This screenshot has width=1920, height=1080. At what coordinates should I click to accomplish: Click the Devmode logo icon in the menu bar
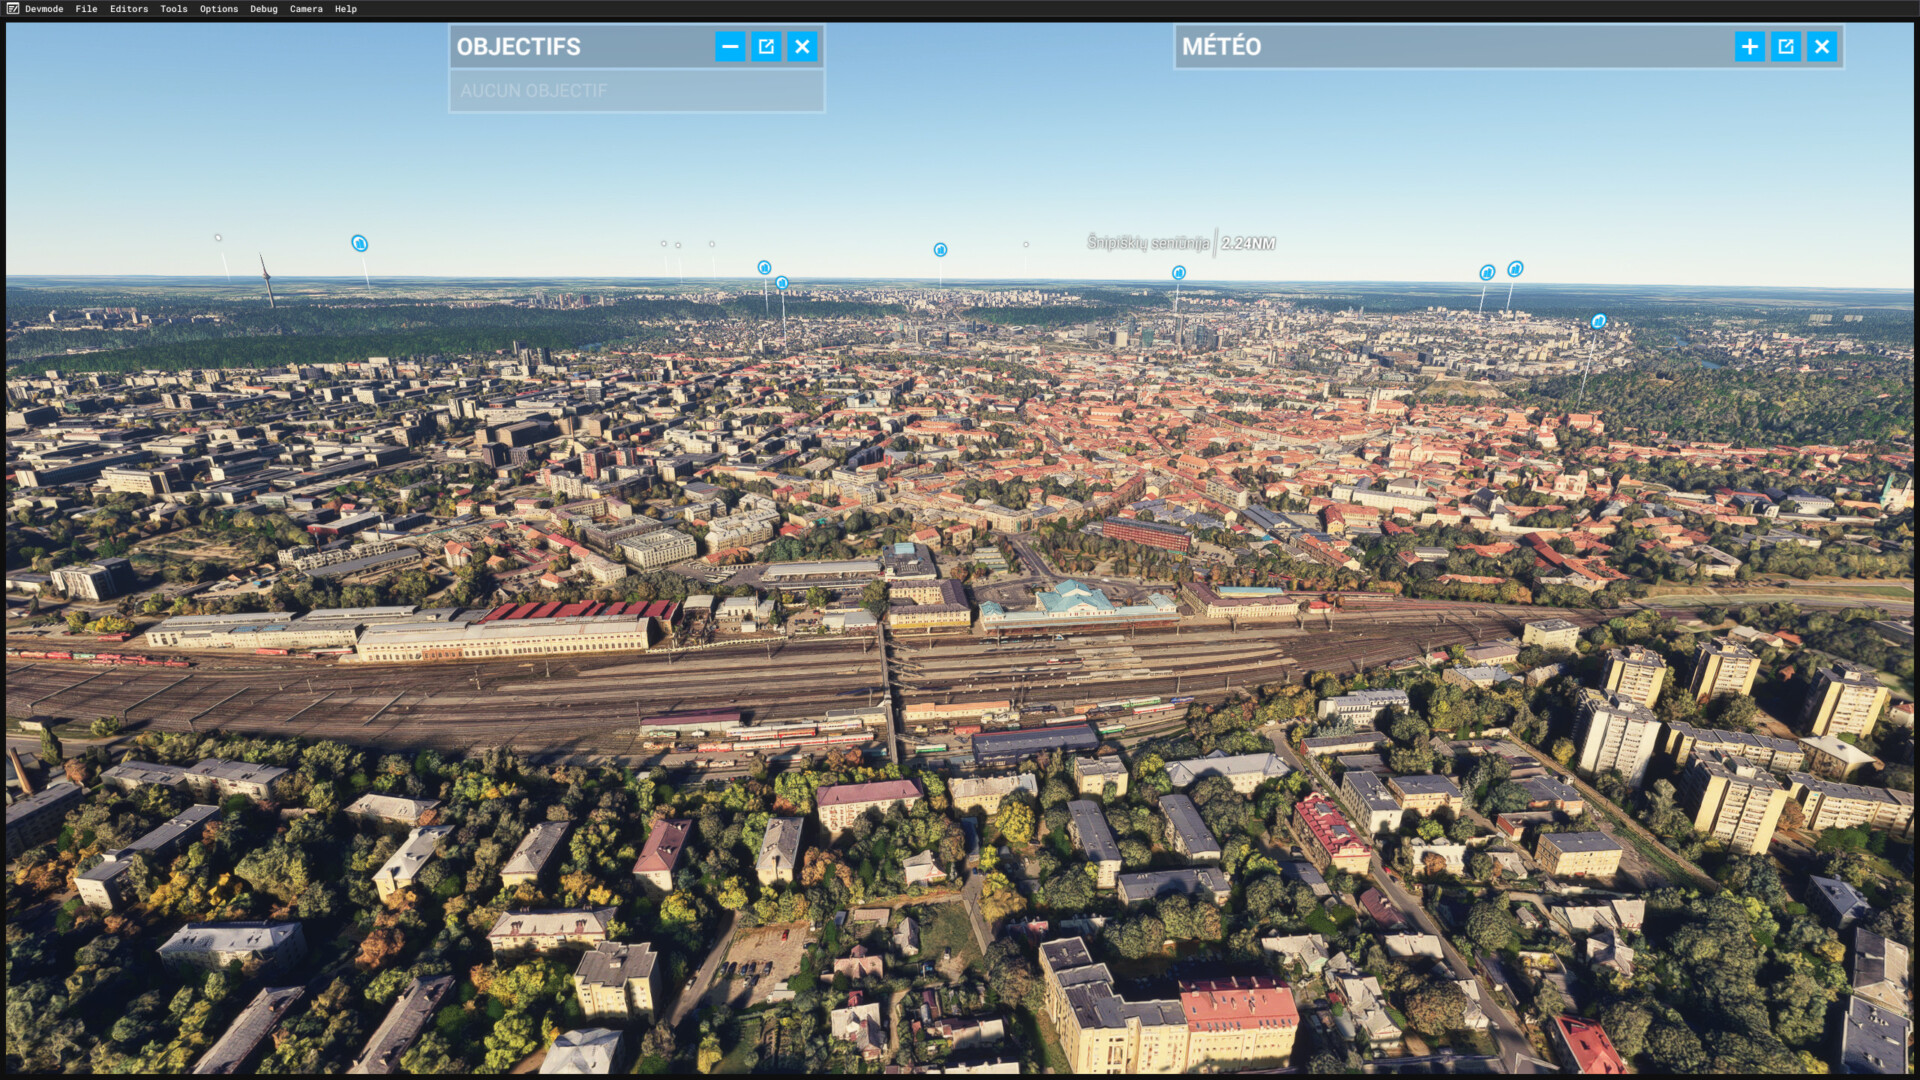13,9
